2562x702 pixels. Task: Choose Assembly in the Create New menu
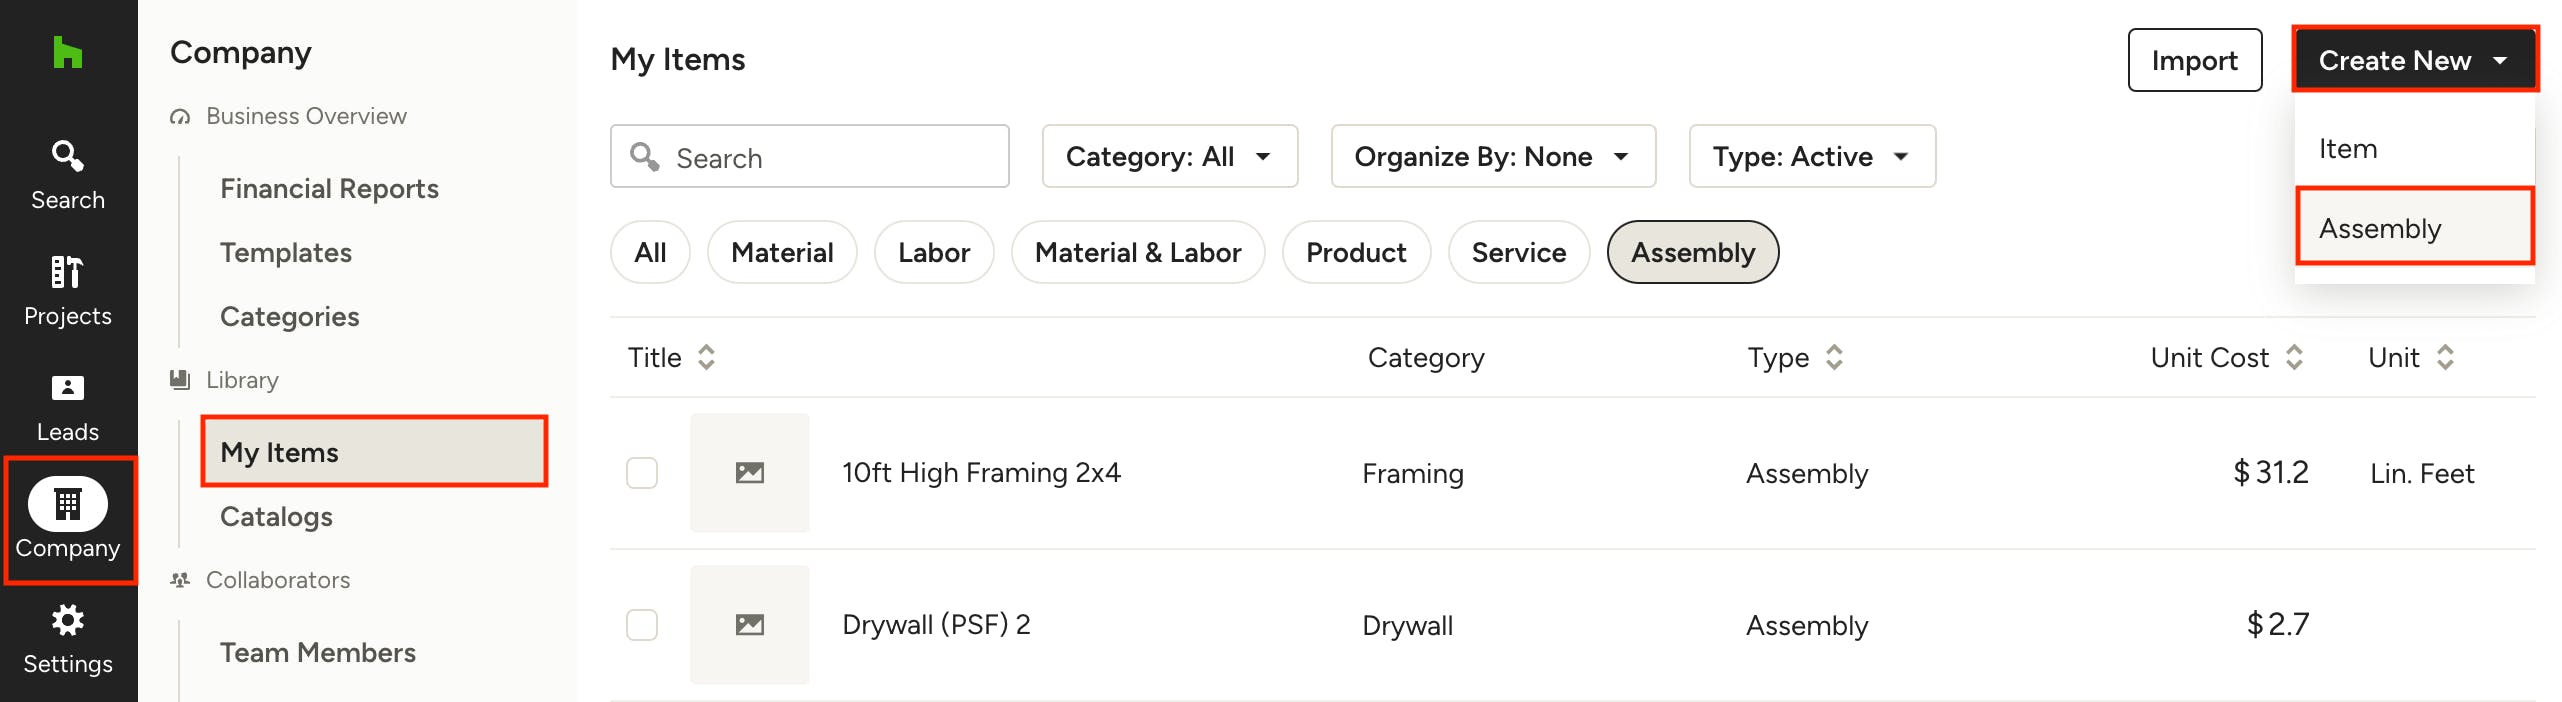tap(2414, 227)
